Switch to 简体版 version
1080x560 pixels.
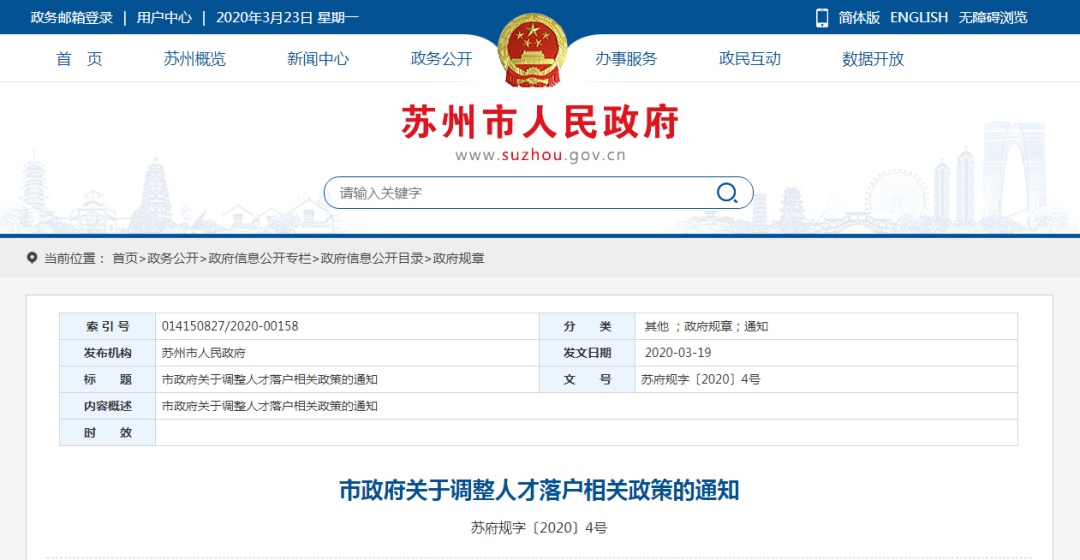click(859, 18)
